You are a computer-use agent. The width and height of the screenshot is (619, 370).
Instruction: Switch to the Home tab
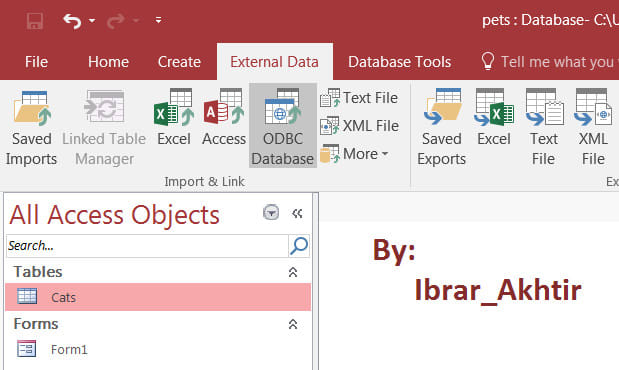[x=109, y=62]
